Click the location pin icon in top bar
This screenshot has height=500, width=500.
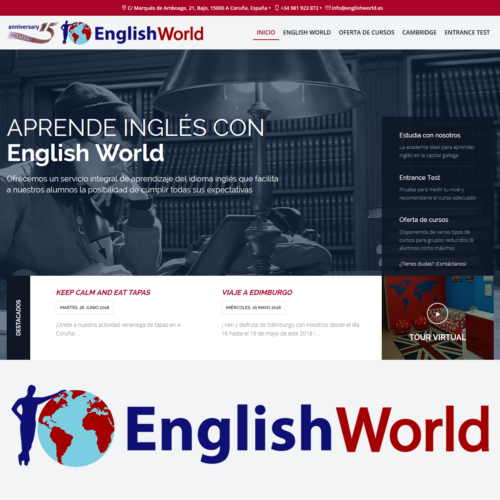coord(124,8)
